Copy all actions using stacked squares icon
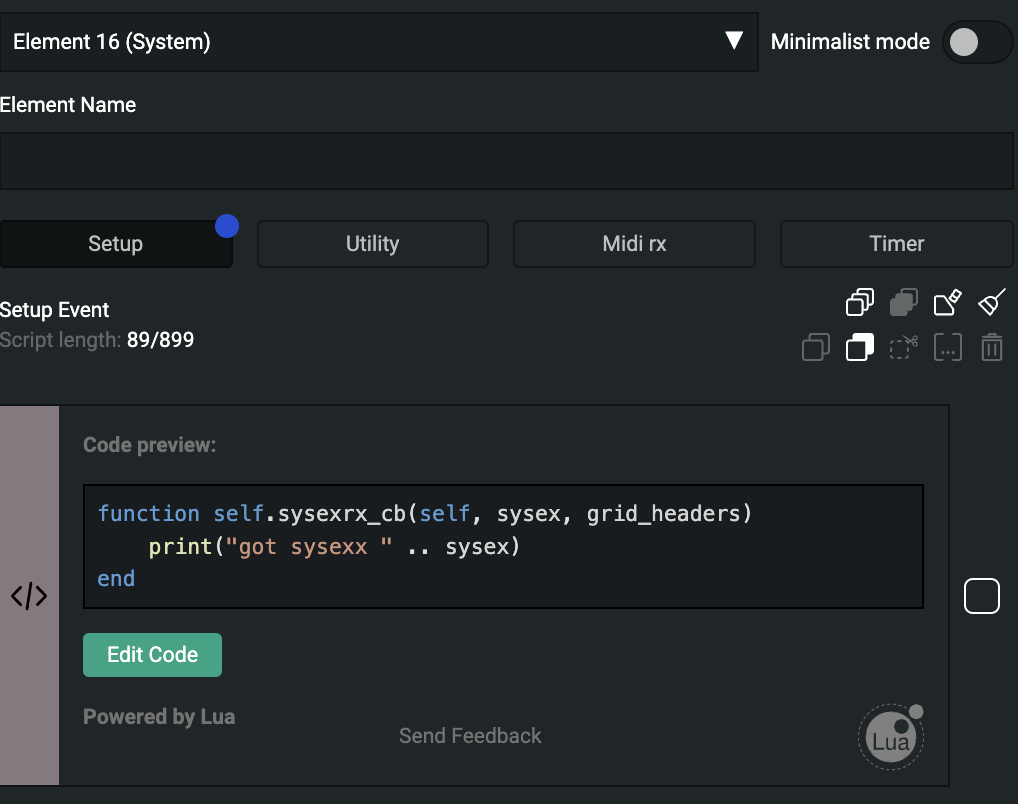The height and width of the screenshot is (804, 1018). pyautogui.click(x=860, y=301)
